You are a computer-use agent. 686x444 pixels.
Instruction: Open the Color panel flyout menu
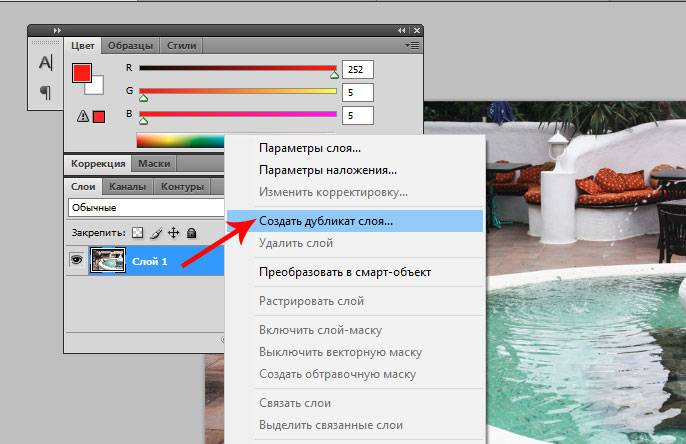click(412, 45)
